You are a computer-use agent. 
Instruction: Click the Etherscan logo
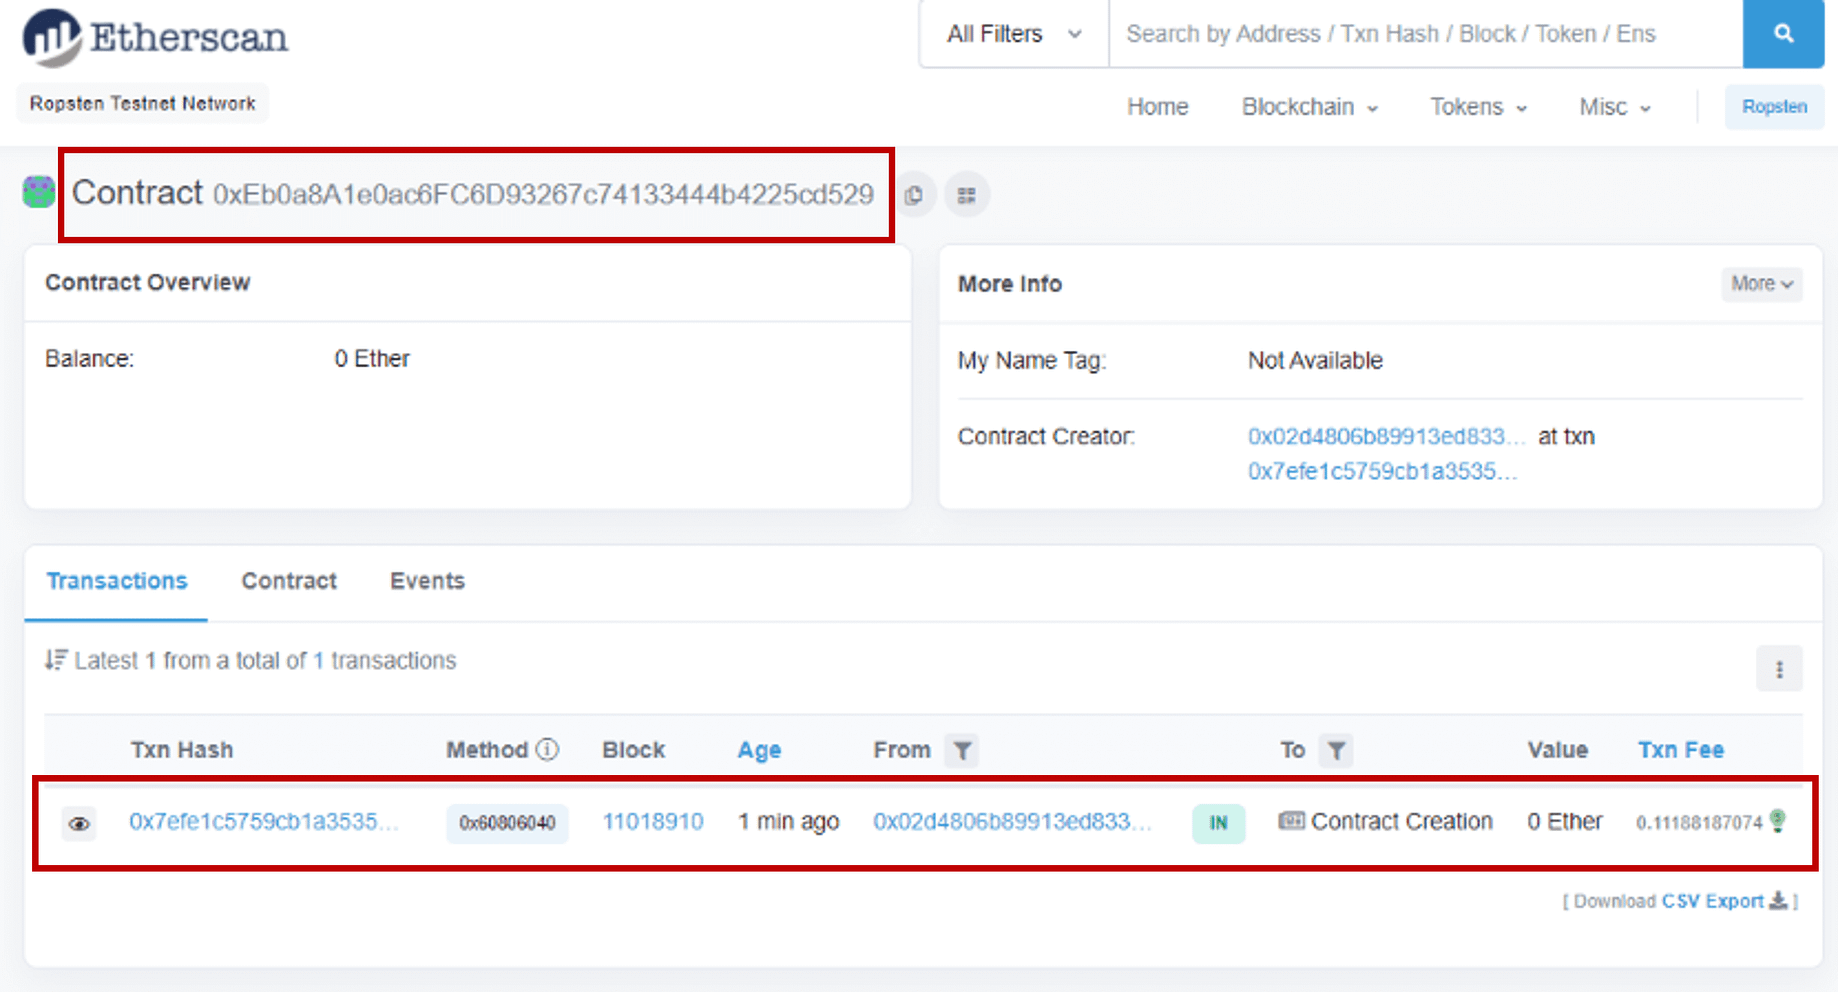(x=155, y=37)
